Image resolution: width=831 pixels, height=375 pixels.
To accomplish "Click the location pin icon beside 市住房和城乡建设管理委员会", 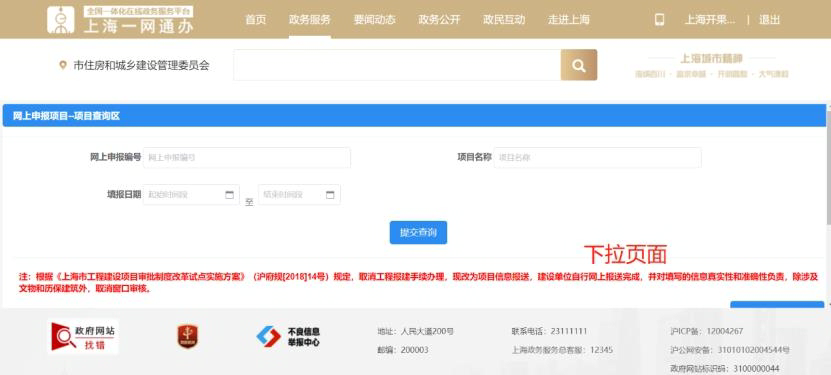I will pos(63,65).
